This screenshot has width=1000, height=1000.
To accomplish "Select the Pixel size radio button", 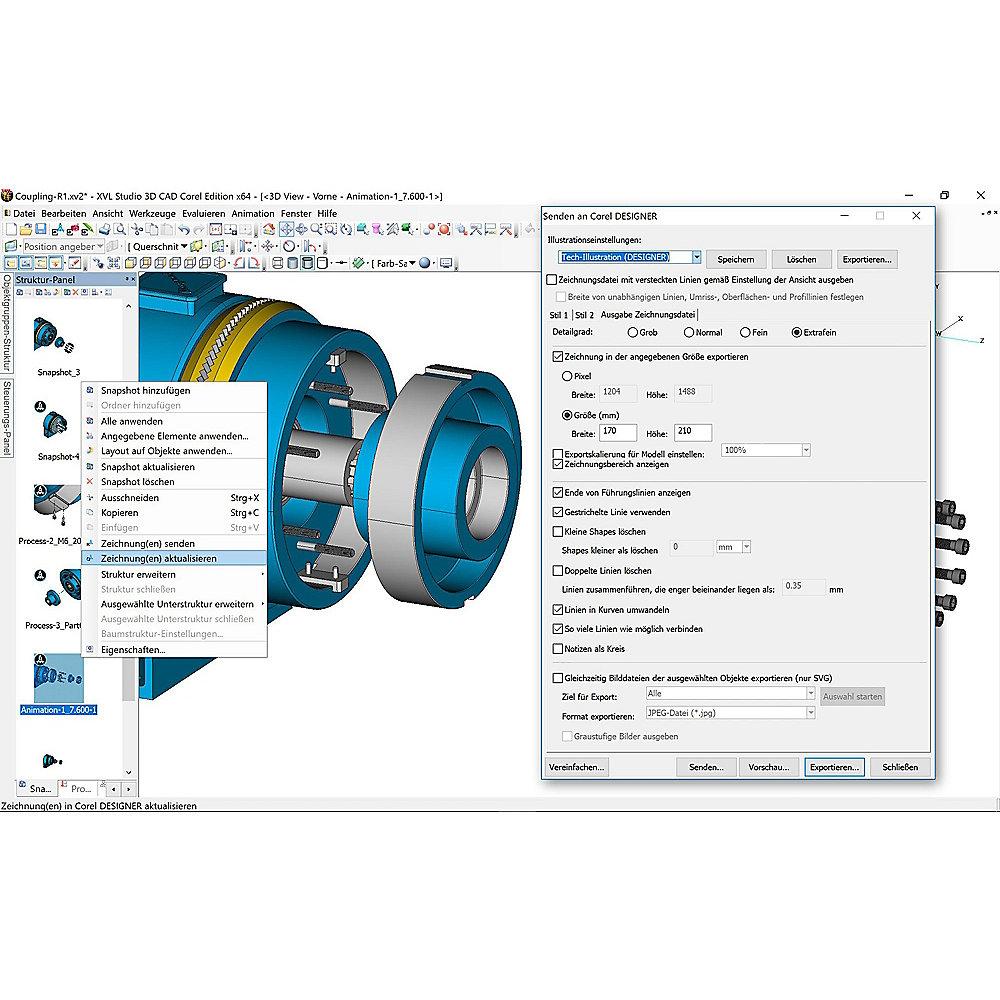I will click(x=569, y=376).
